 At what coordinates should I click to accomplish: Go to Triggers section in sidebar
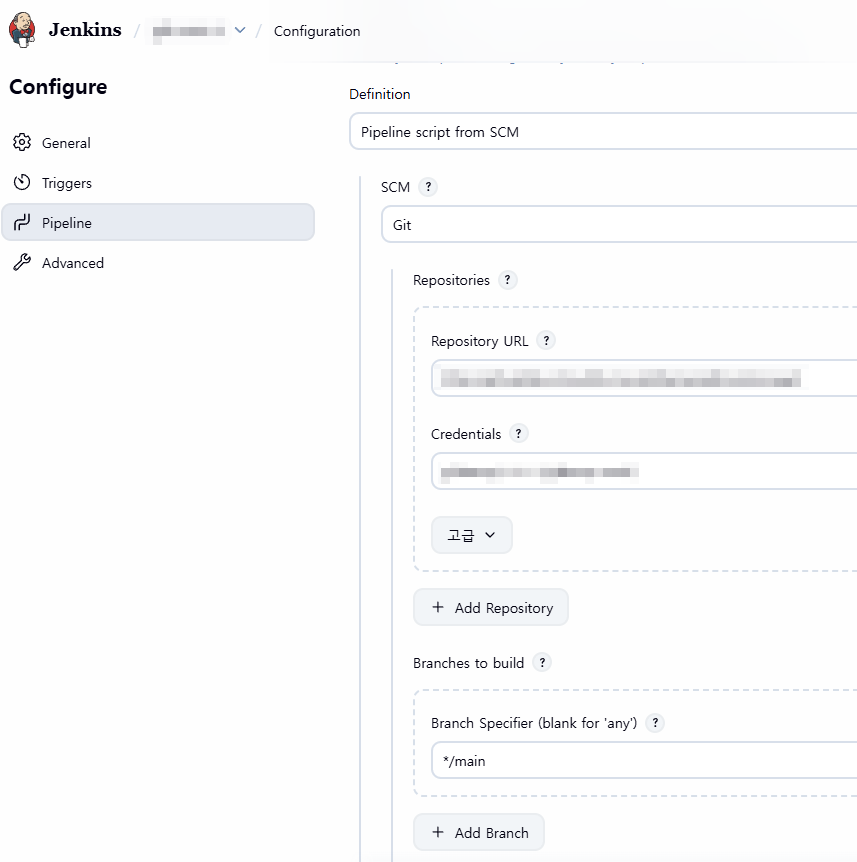158,183
